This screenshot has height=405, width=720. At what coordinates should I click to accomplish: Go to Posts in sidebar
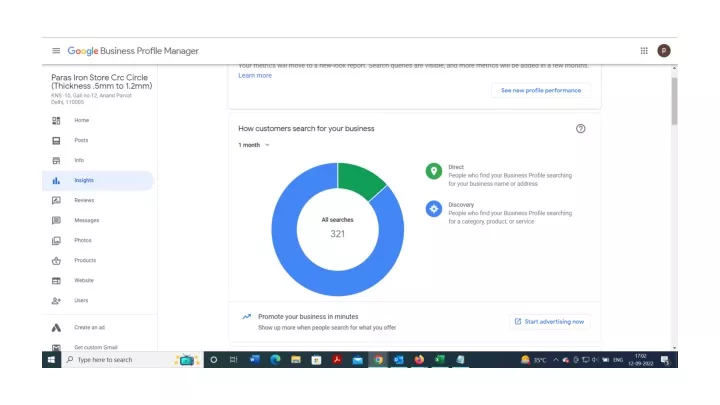(81, 141)
